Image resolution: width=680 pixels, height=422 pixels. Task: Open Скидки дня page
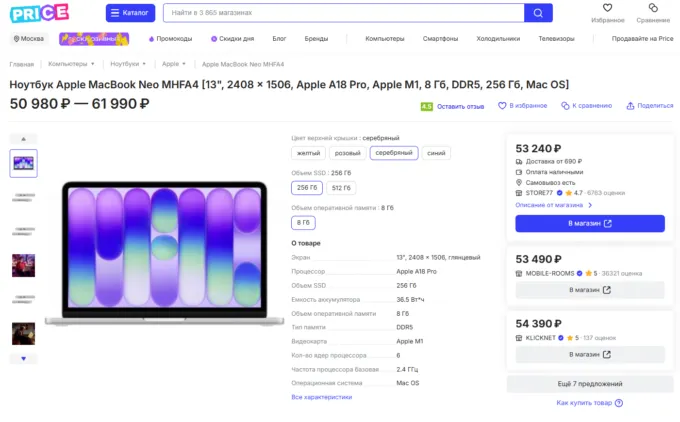click(232, 39)
